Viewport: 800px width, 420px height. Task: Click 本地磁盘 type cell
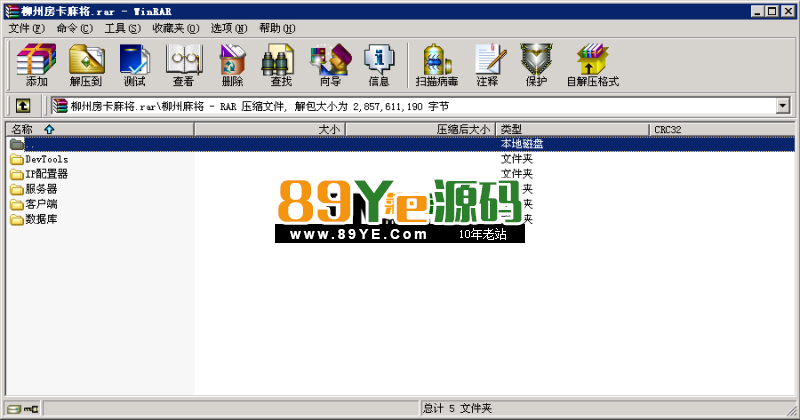pos(522,144)
